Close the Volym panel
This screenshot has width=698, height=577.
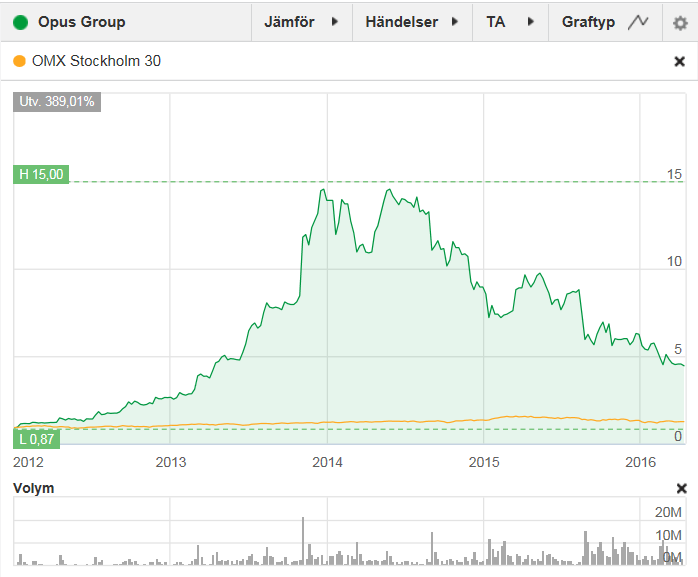(x=682, y=488)
